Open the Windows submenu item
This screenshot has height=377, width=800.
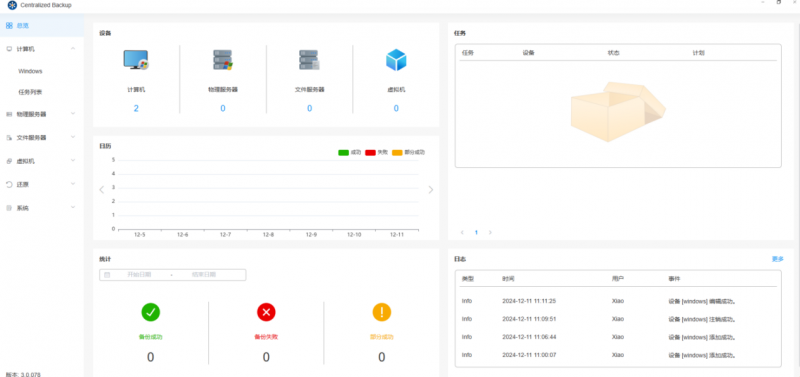[30, 71]
